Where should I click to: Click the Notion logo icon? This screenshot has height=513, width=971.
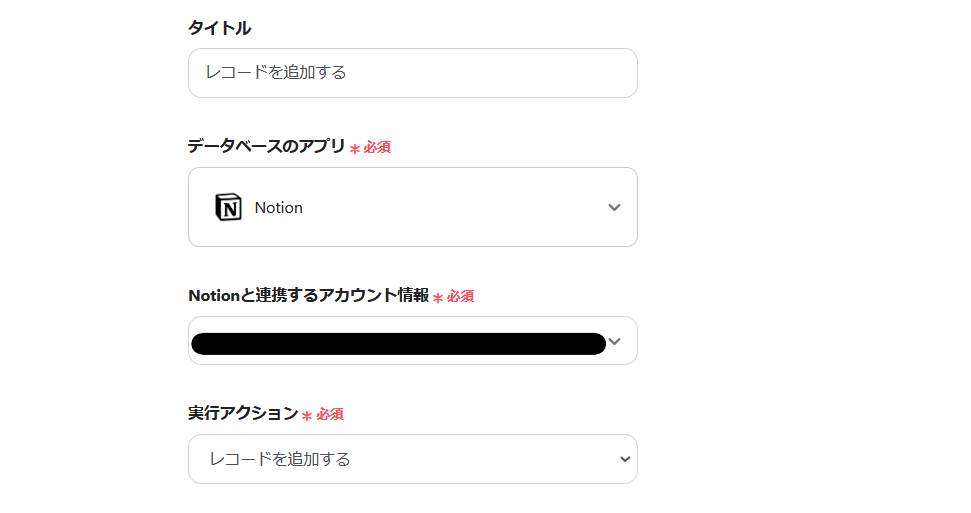pyautogui.click(x=228, y=207)
